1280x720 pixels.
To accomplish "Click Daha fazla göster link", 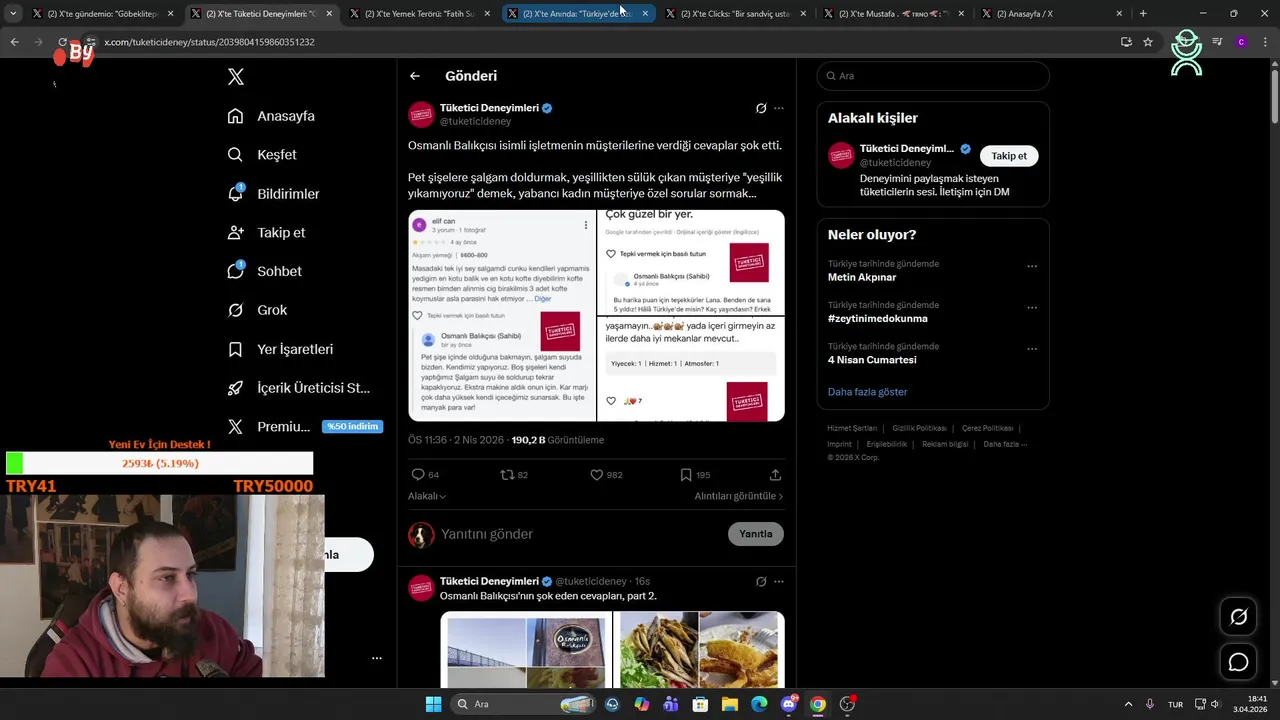I will (867, 392).
